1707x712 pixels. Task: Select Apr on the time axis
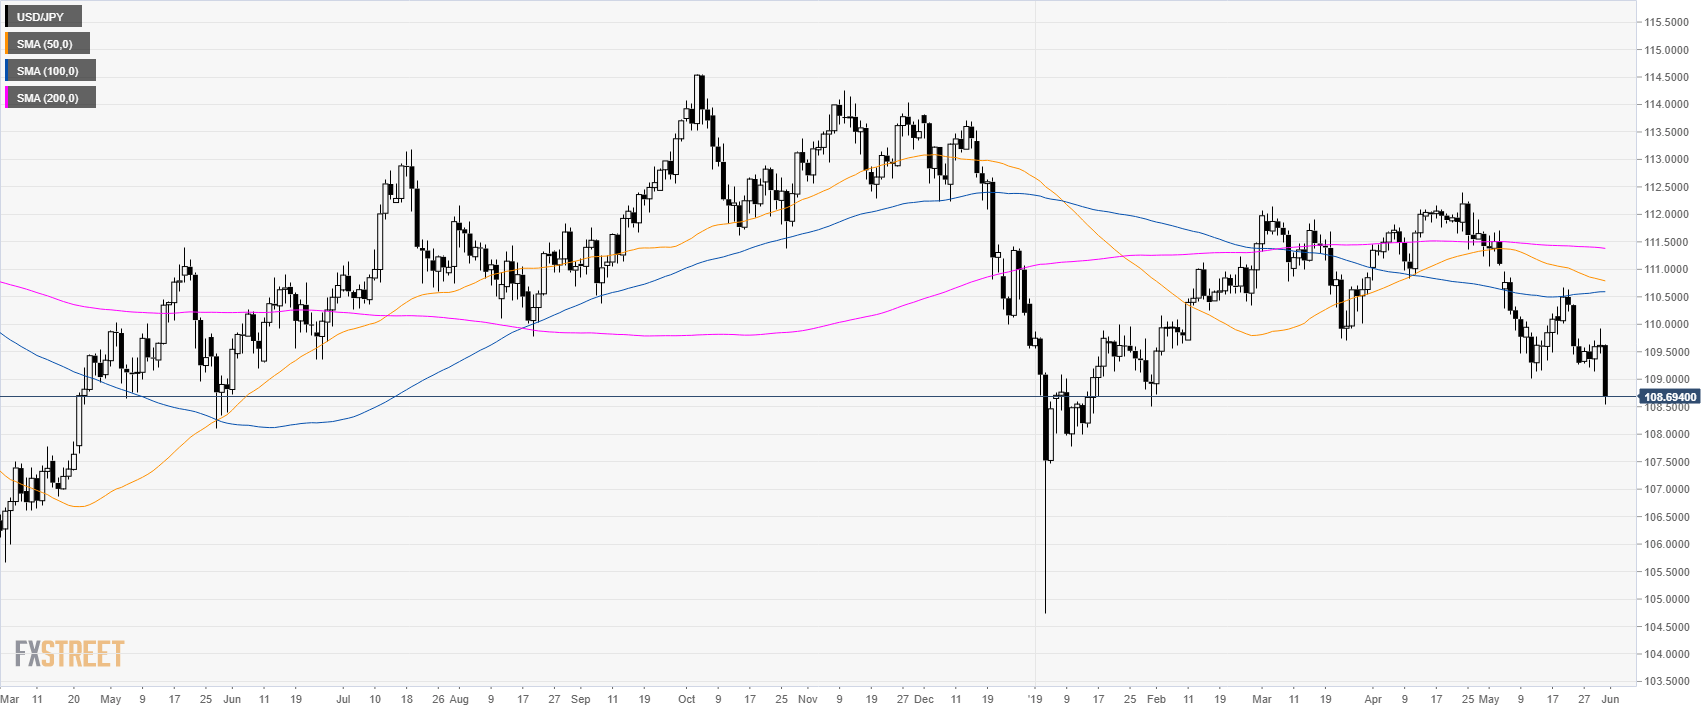1373,699
